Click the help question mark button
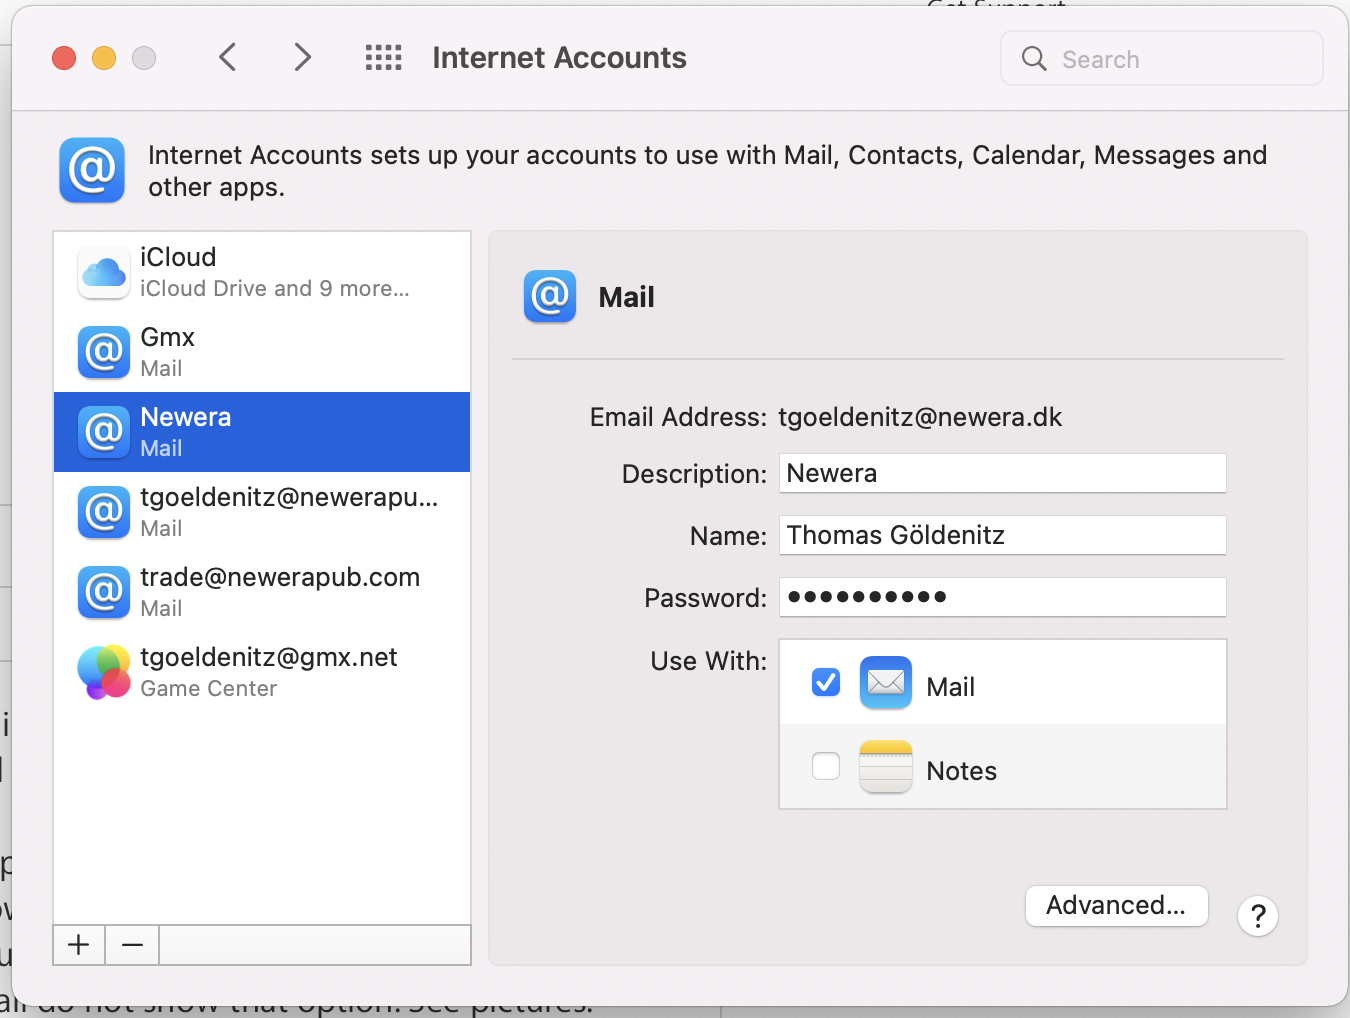 click(x=1257, y=915)
